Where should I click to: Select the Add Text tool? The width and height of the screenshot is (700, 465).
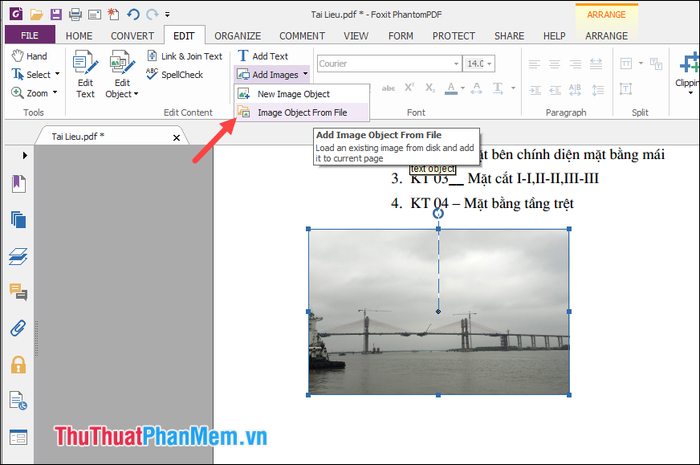263,56
